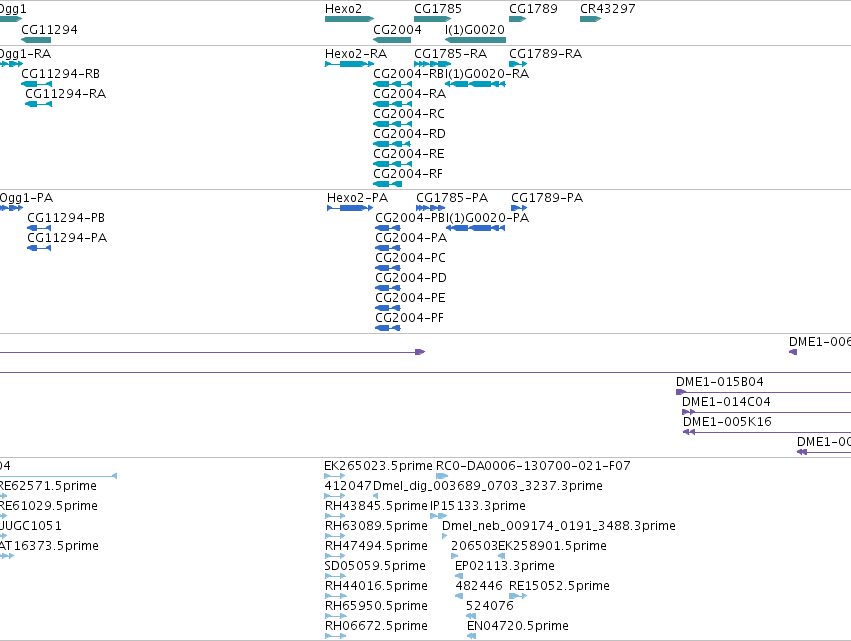The height and width of the screenshot is (641, 851).
Task: Select the Hexo2-PA protein label
Action: pyautogui.click(x=358, y=198)
